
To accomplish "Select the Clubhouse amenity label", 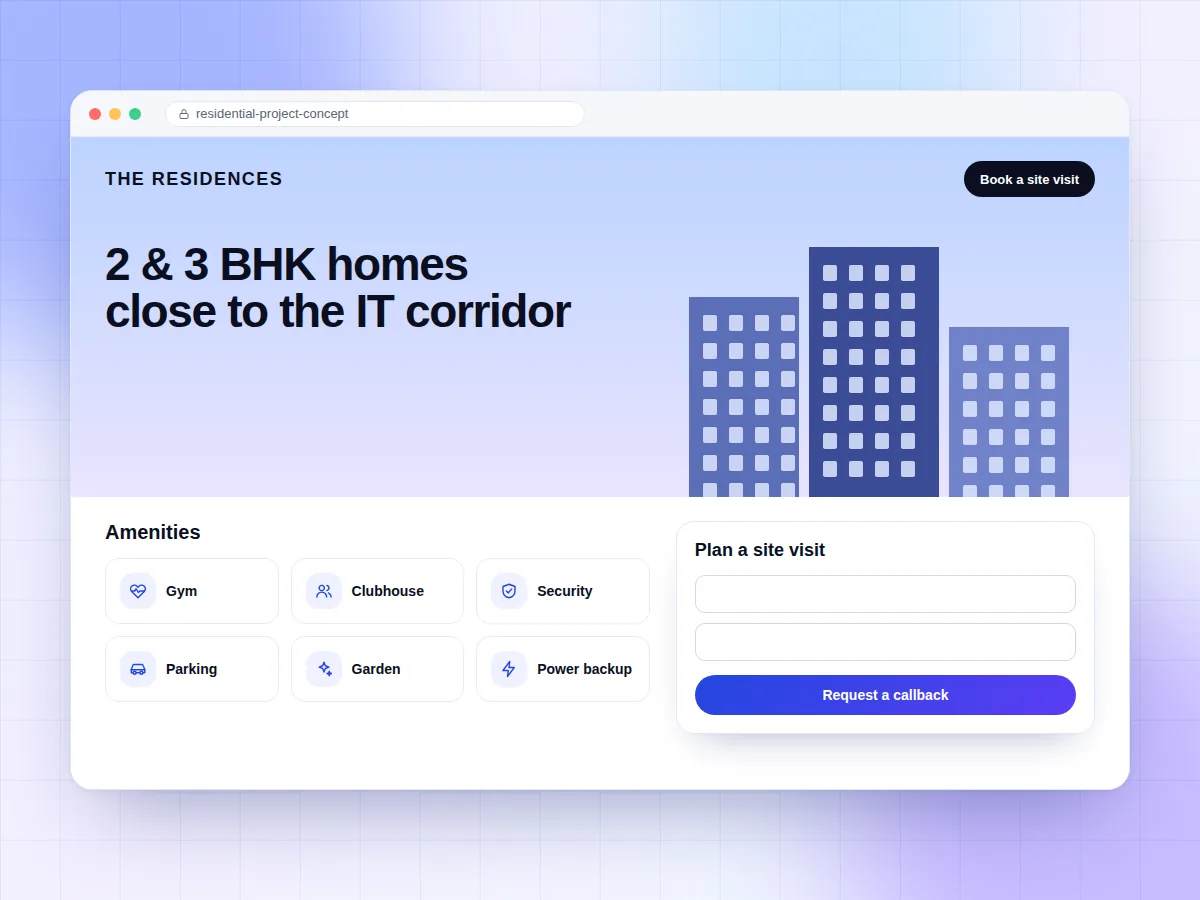I will [388, 591].
